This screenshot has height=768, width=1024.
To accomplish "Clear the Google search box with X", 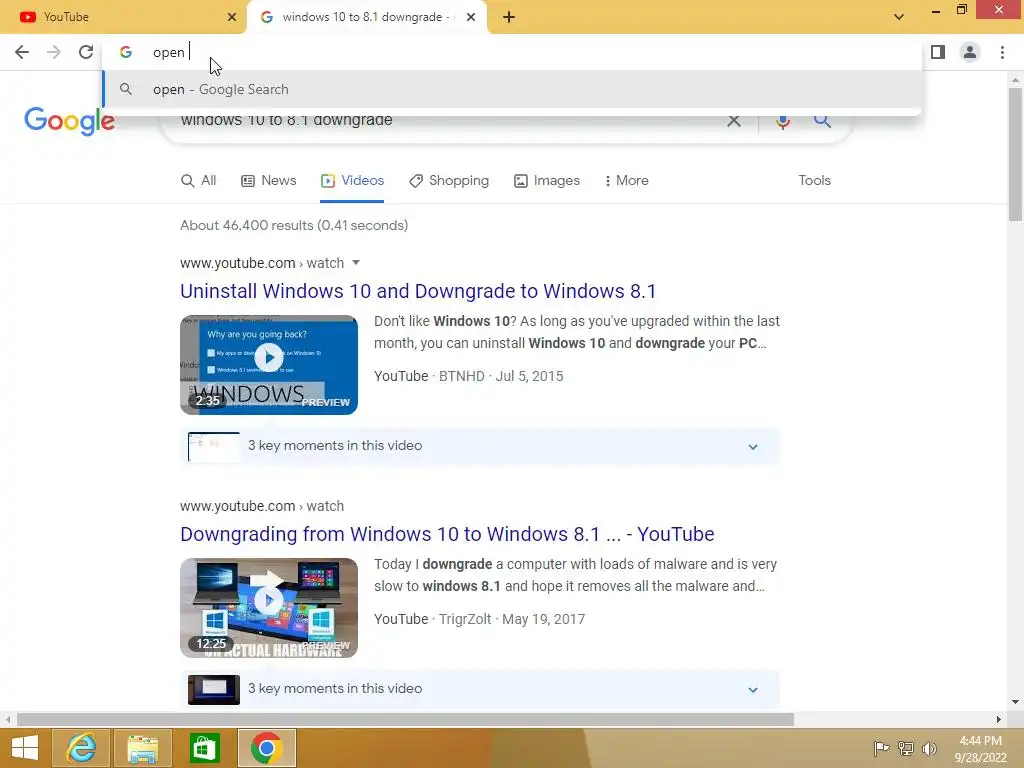I will pos(734,121).
